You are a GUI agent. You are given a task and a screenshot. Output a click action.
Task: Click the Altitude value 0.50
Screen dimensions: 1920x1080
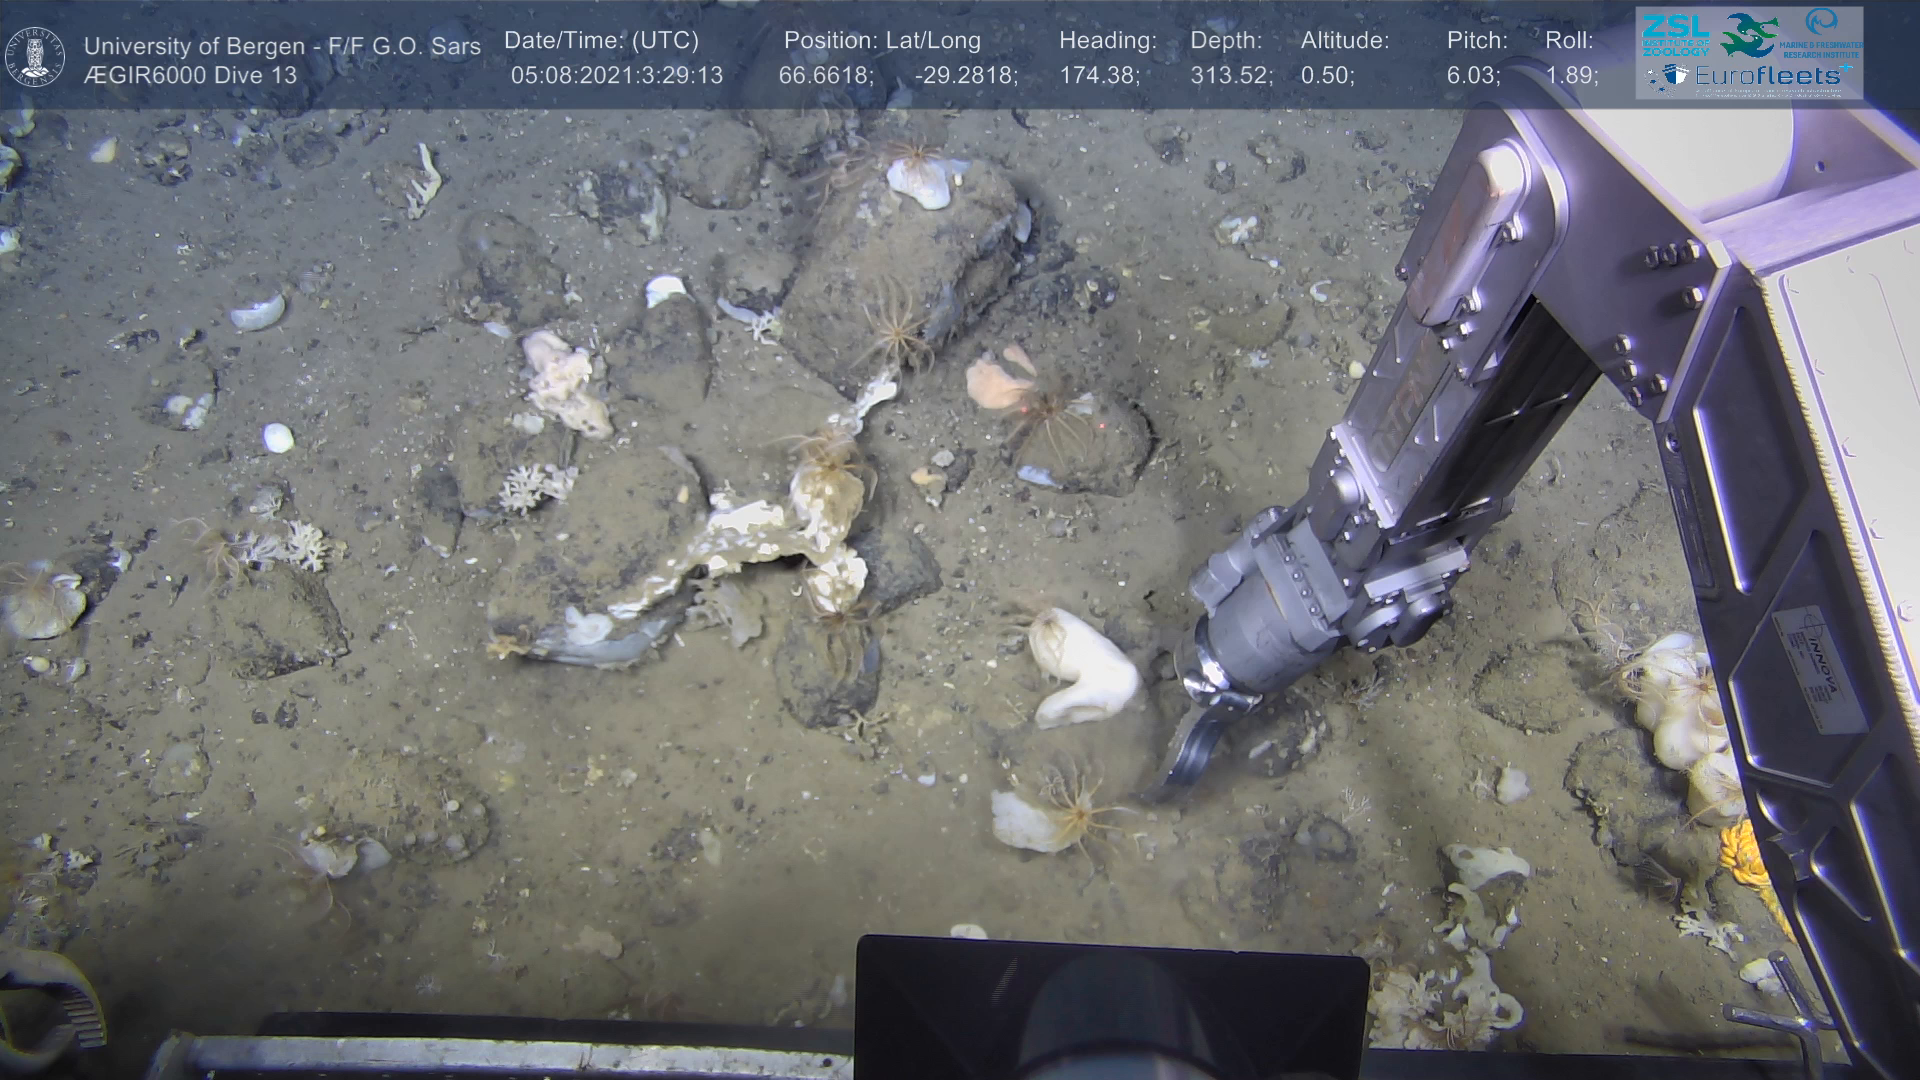point(1327,76)
